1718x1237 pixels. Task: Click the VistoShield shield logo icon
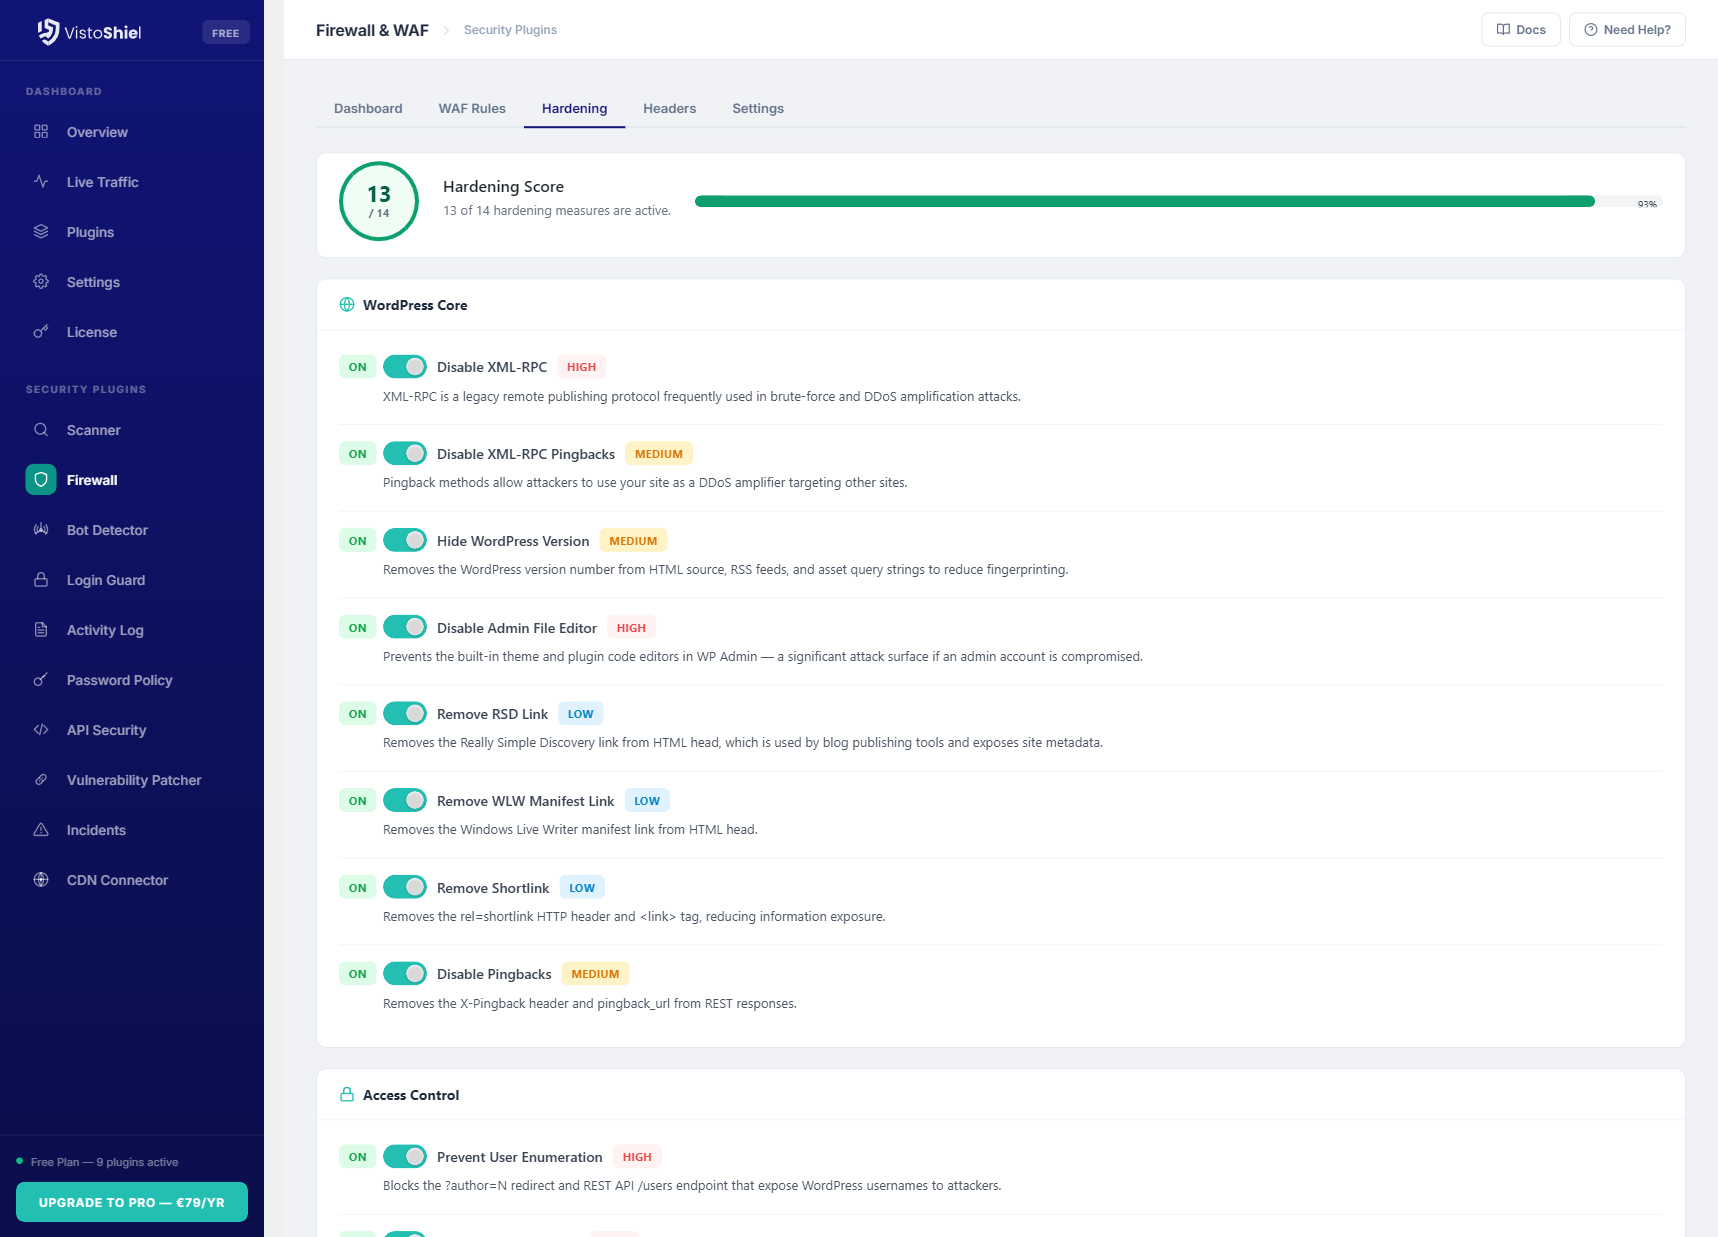48,32
